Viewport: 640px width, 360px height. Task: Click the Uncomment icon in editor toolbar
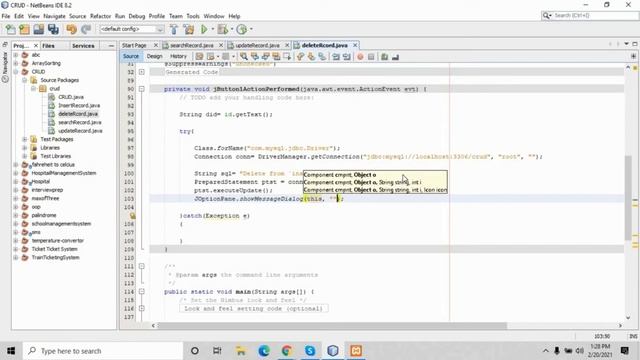[x=395, y=57]
